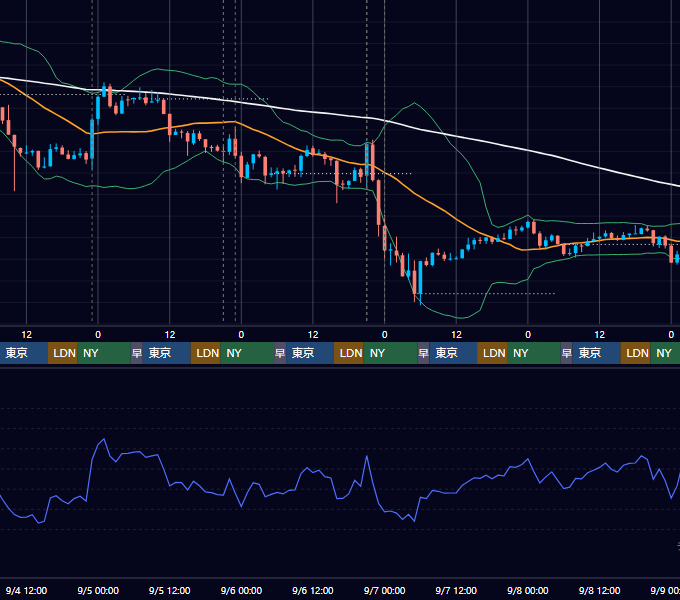Click the 9/4 12:00 date axis label

point(26,590)
